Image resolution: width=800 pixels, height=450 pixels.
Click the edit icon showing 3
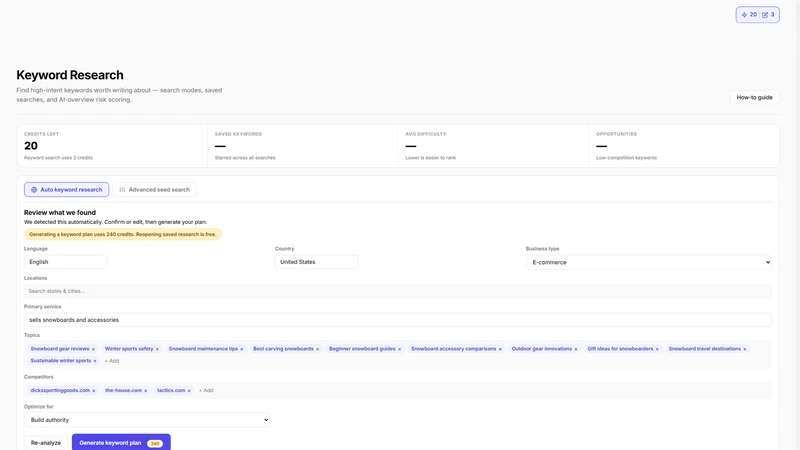tap(765, 15)
